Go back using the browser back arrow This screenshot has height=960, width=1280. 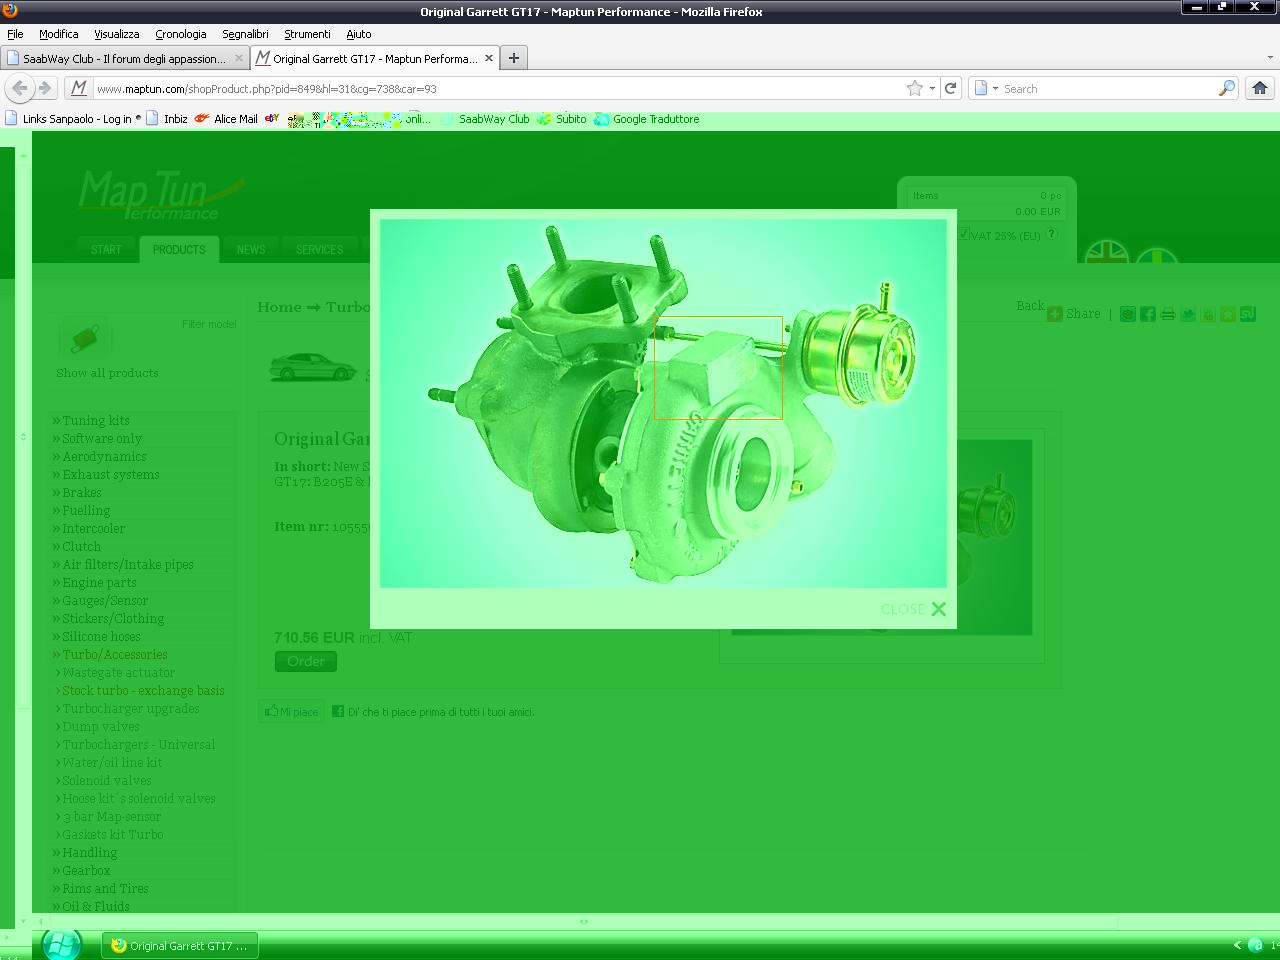(x=20, y=88)
